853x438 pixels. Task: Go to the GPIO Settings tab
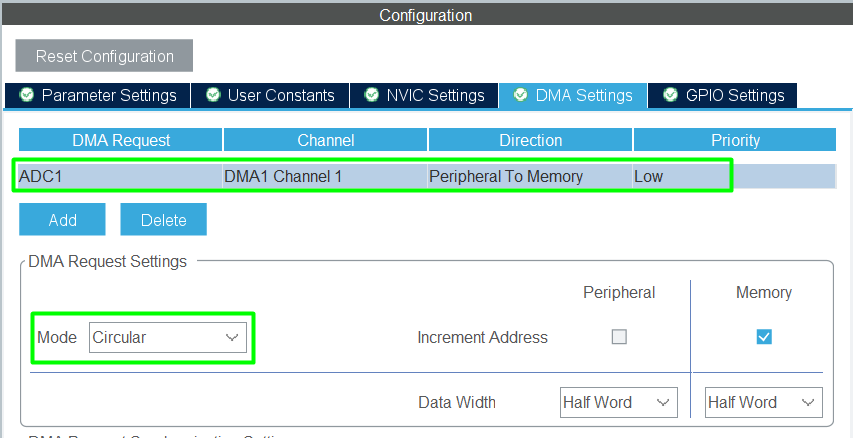pos(722,95)
